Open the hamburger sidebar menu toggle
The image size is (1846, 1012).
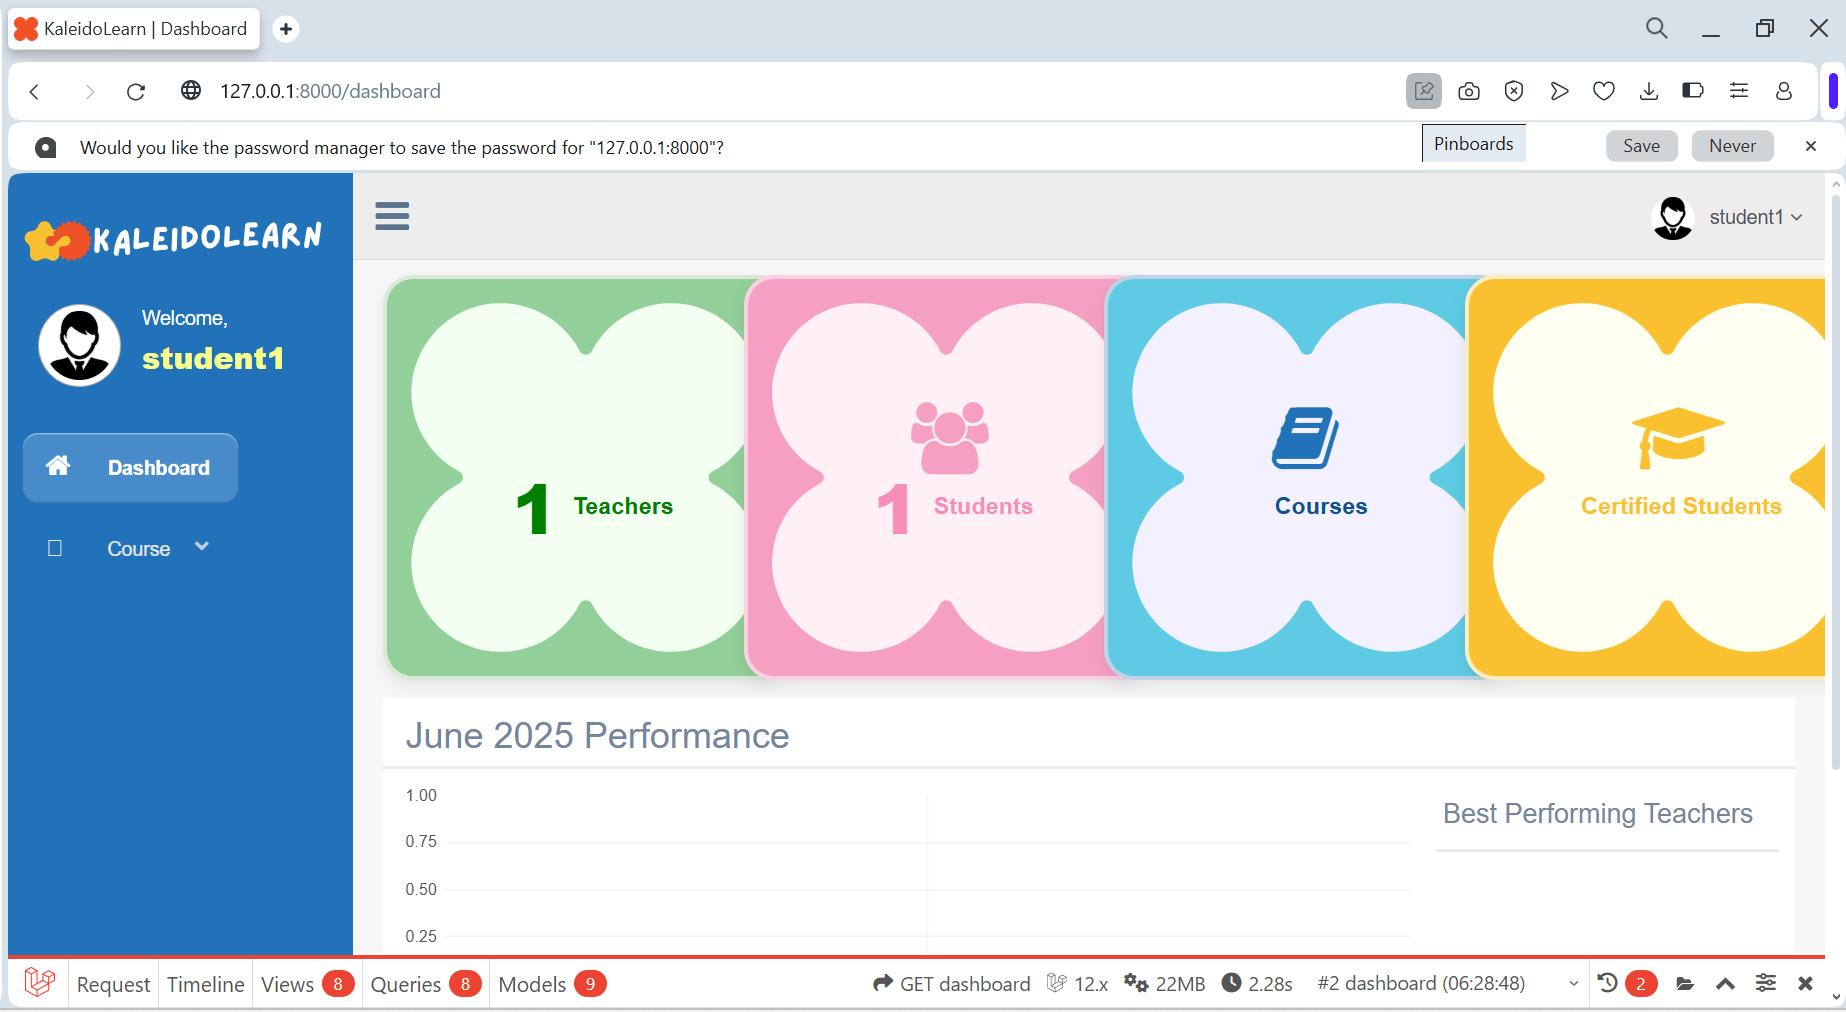tap(392, 216)
